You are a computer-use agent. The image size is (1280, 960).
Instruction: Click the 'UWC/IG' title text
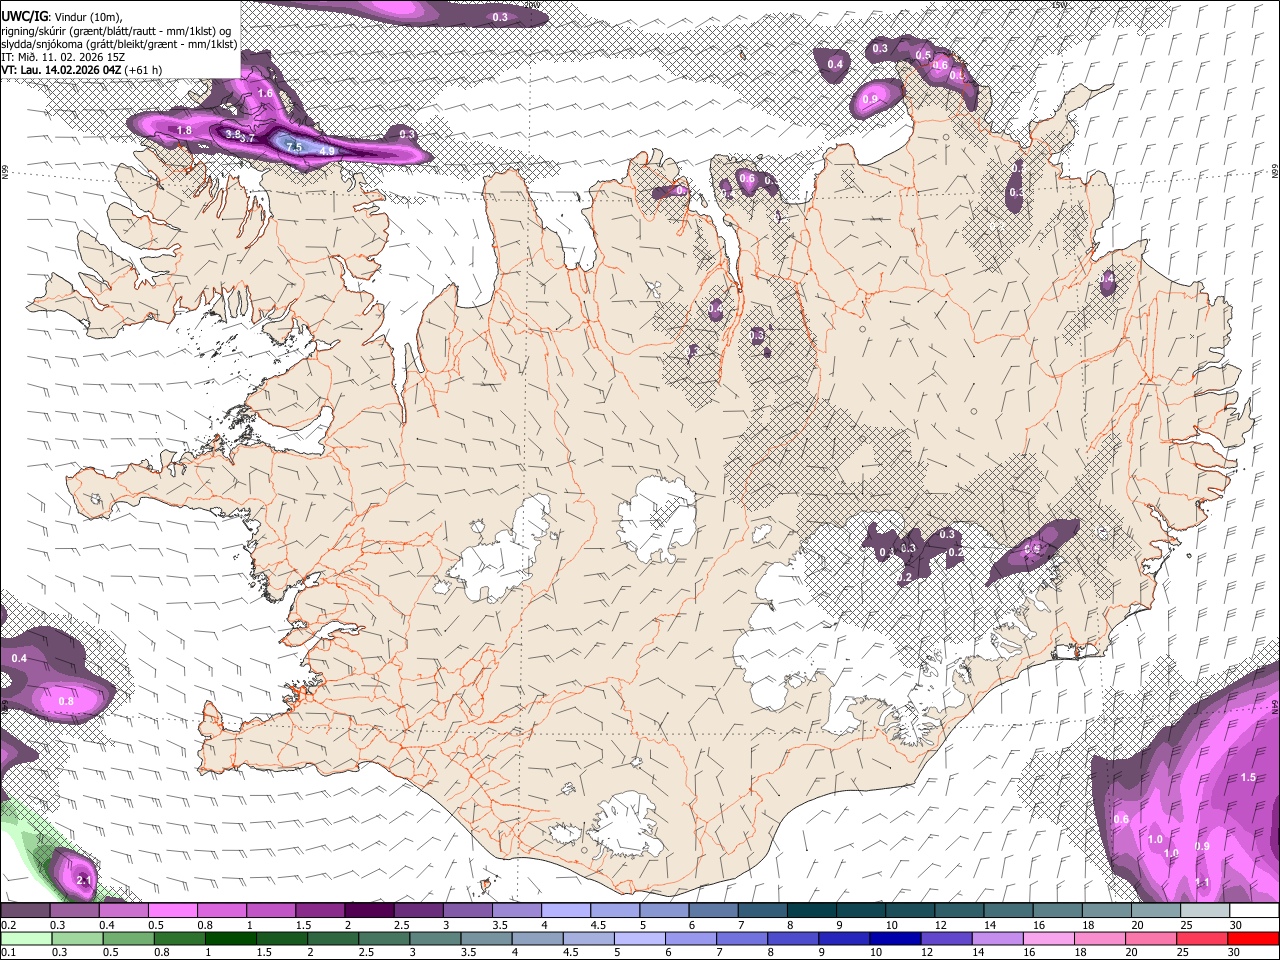[24, 16]
